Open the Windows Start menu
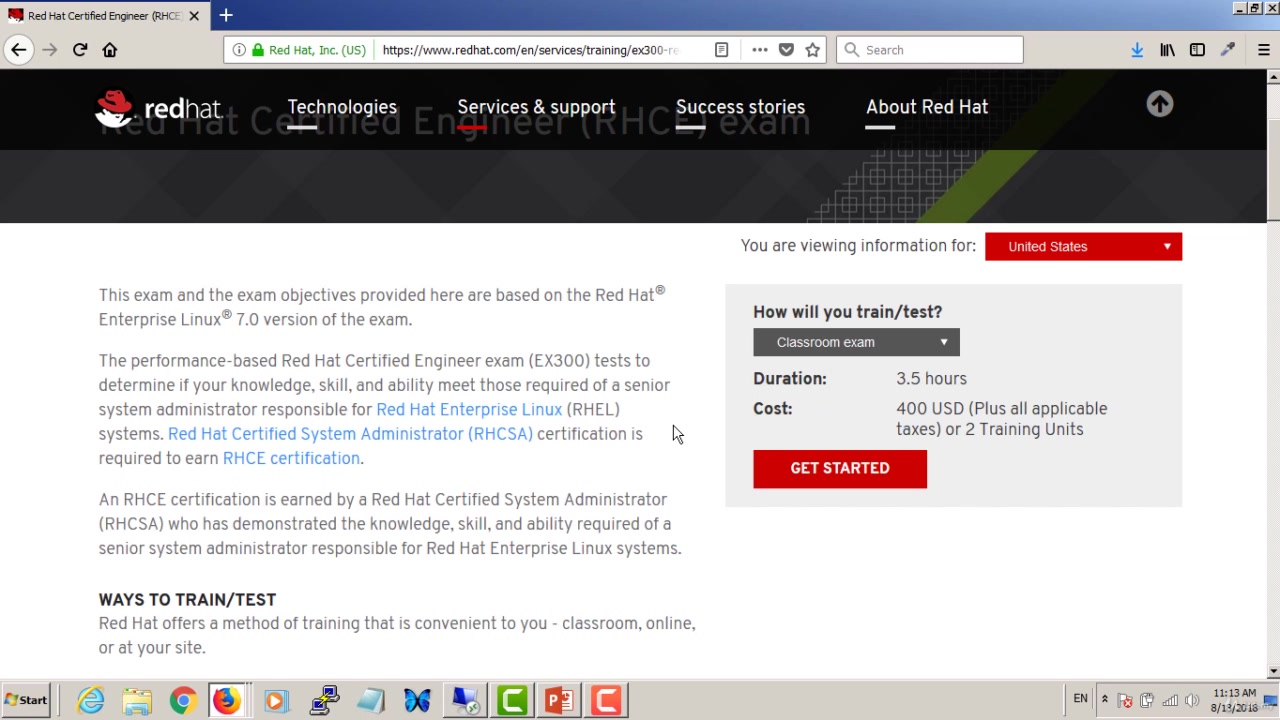1280x720 pixels. click(x=26, y=700)
